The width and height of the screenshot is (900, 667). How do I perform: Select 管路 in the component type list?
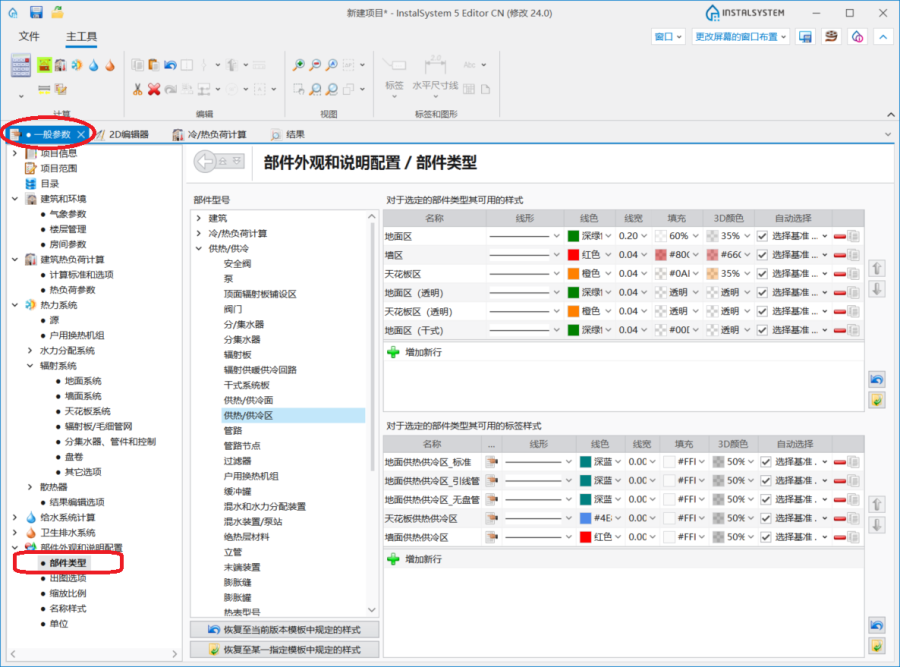(x=233, y=431)
